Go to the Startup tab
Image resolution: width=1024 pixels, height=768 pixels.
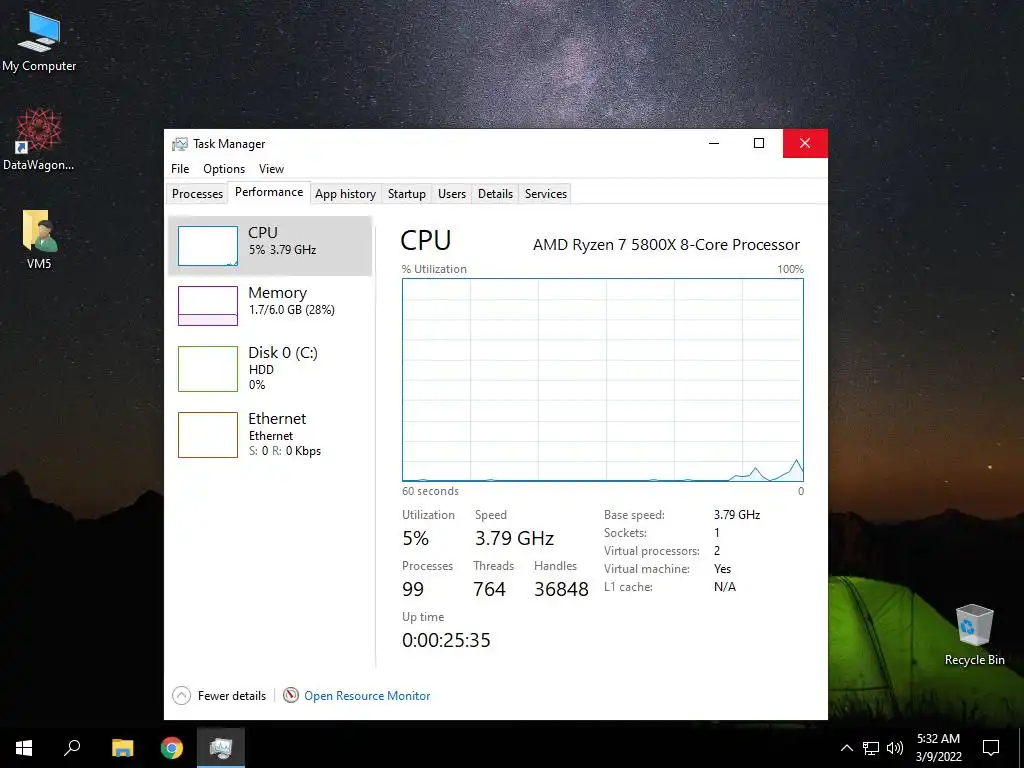tap(407, 194)
